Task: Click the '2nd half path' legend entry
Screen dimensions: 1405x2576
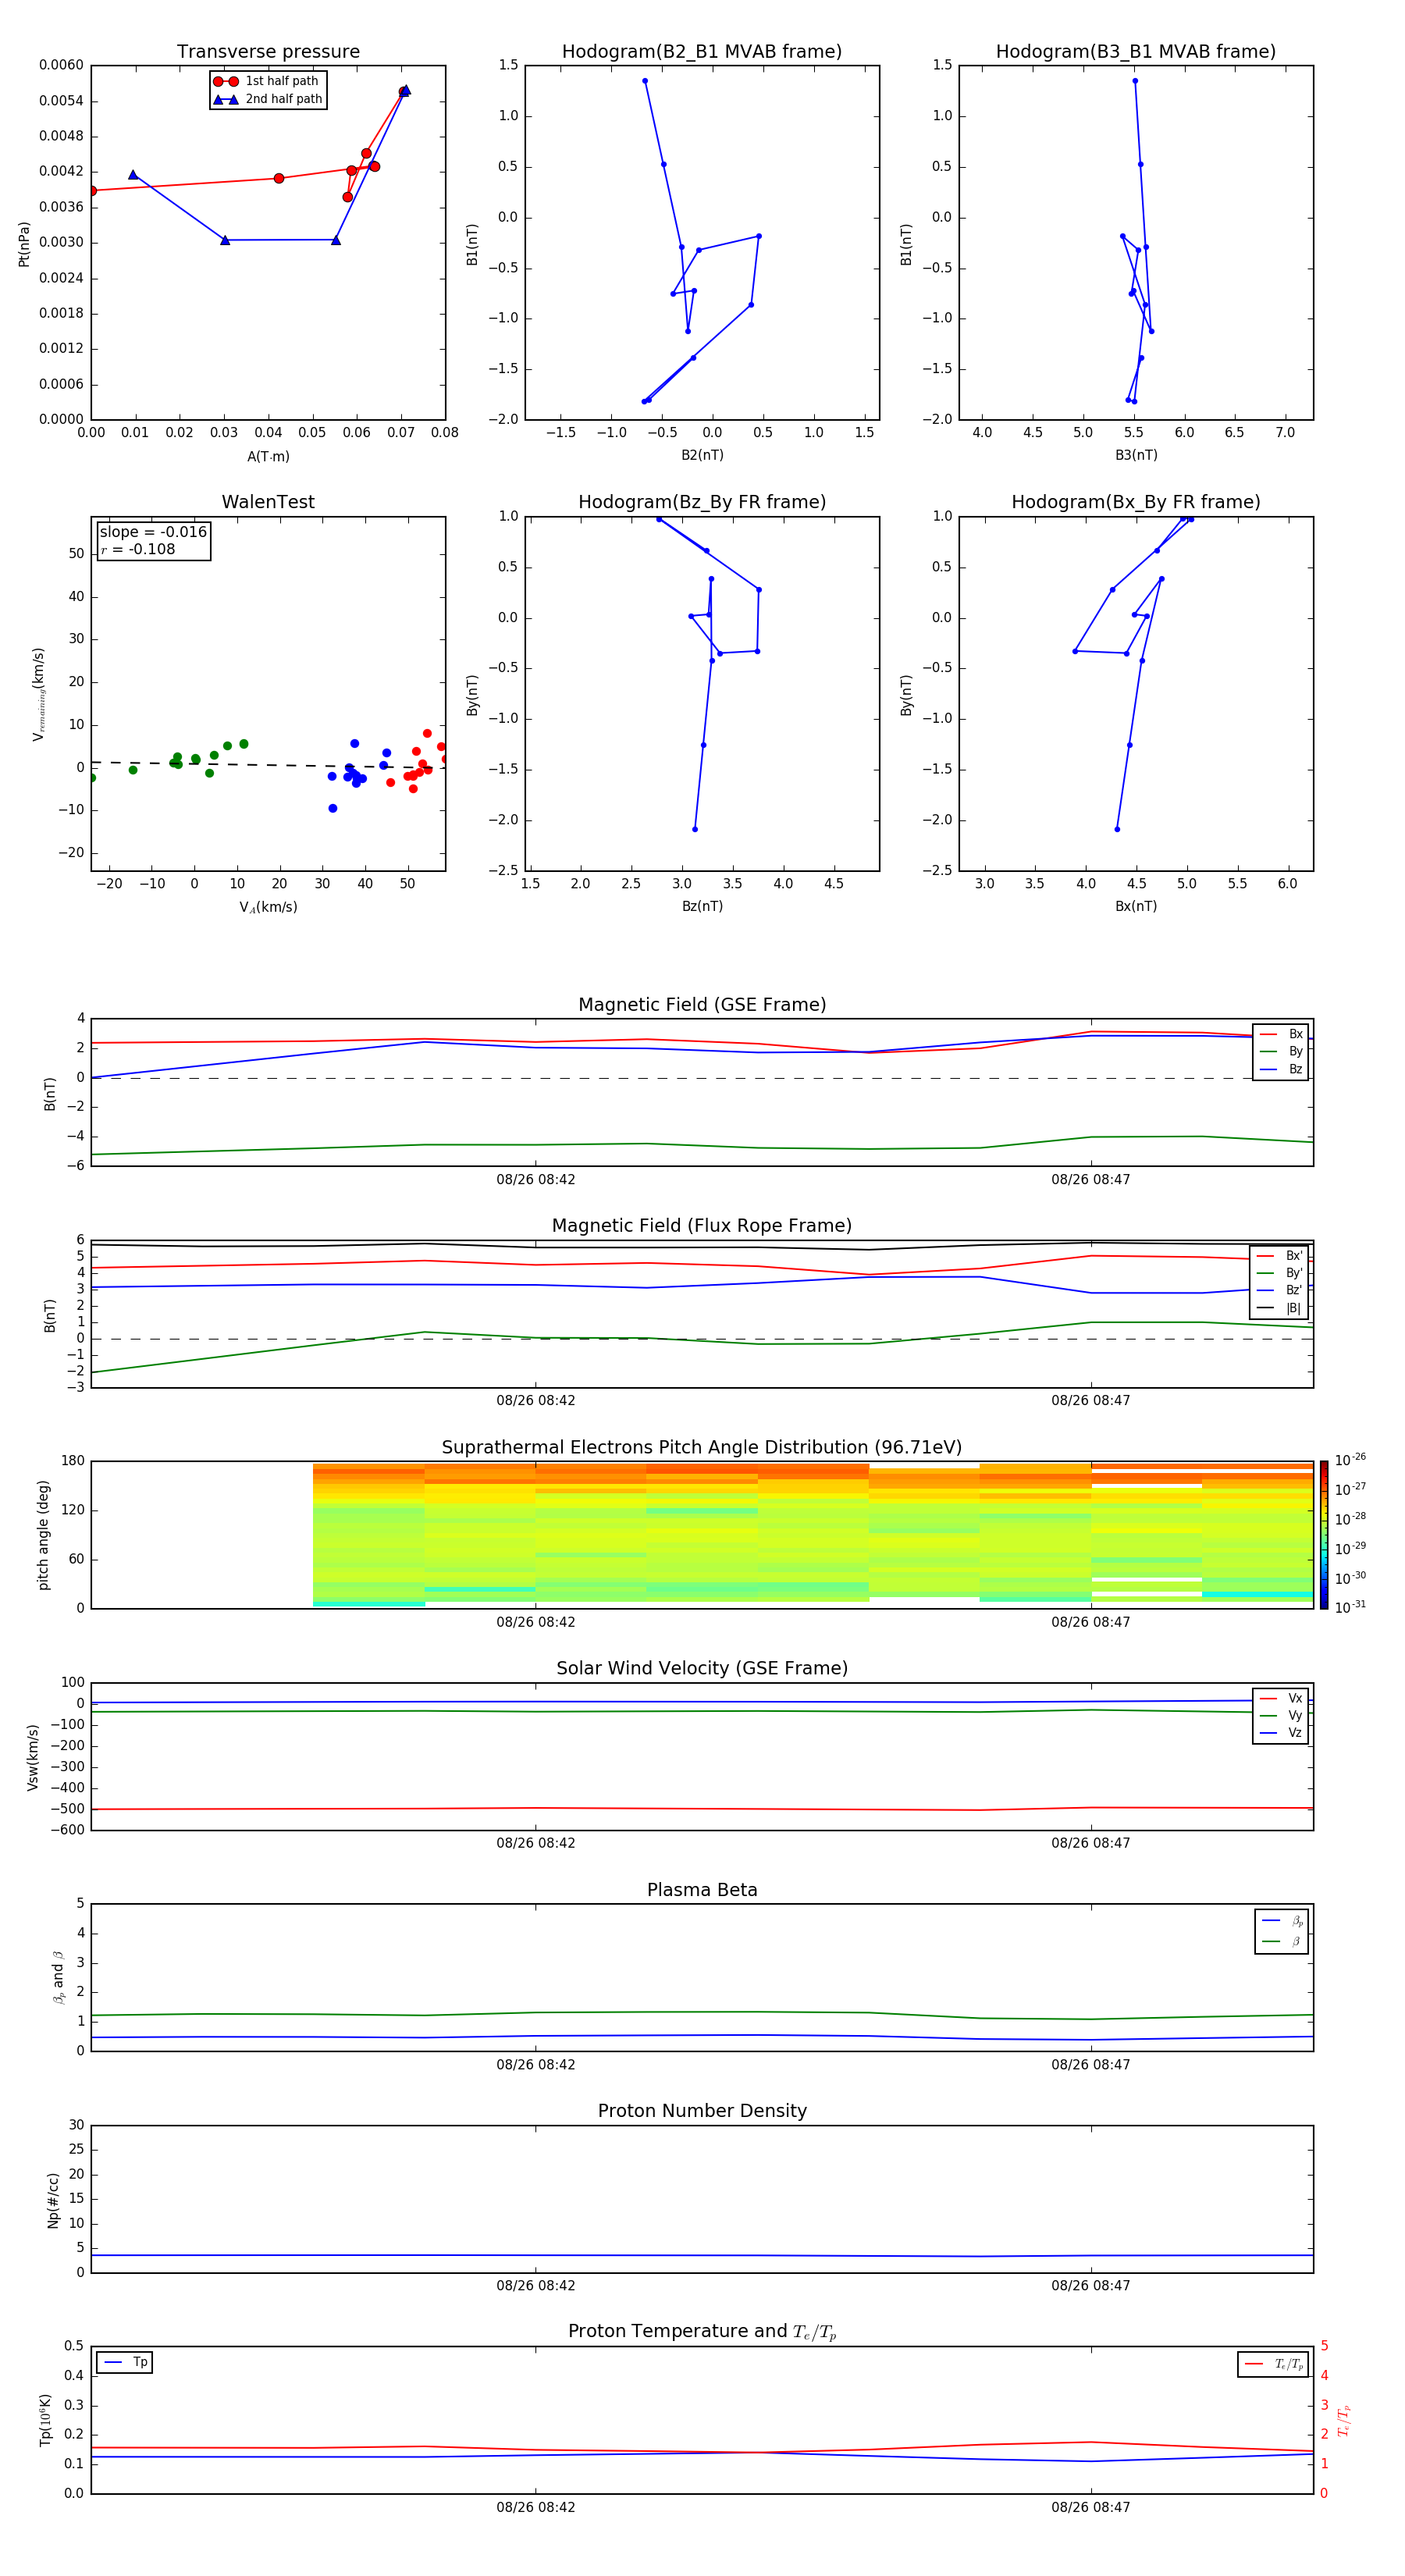Action: pyautogui.click(x=267, y=99)
